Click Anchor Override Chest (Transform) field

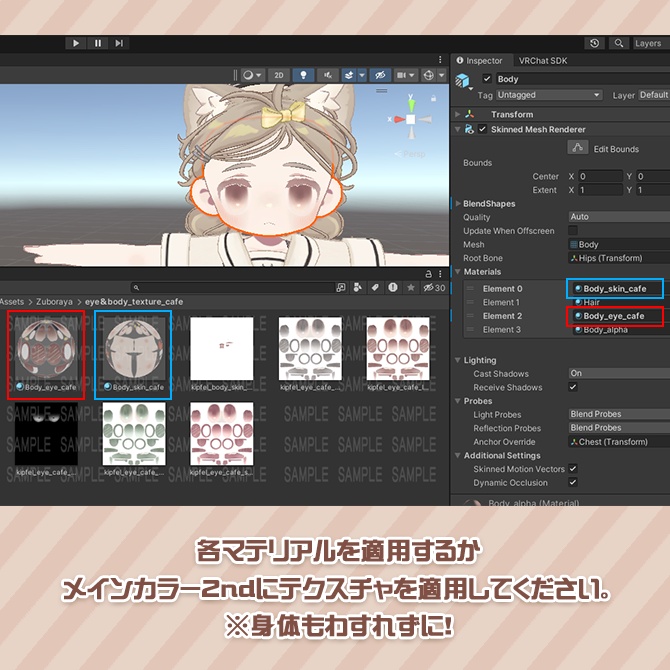click(619, 442)
